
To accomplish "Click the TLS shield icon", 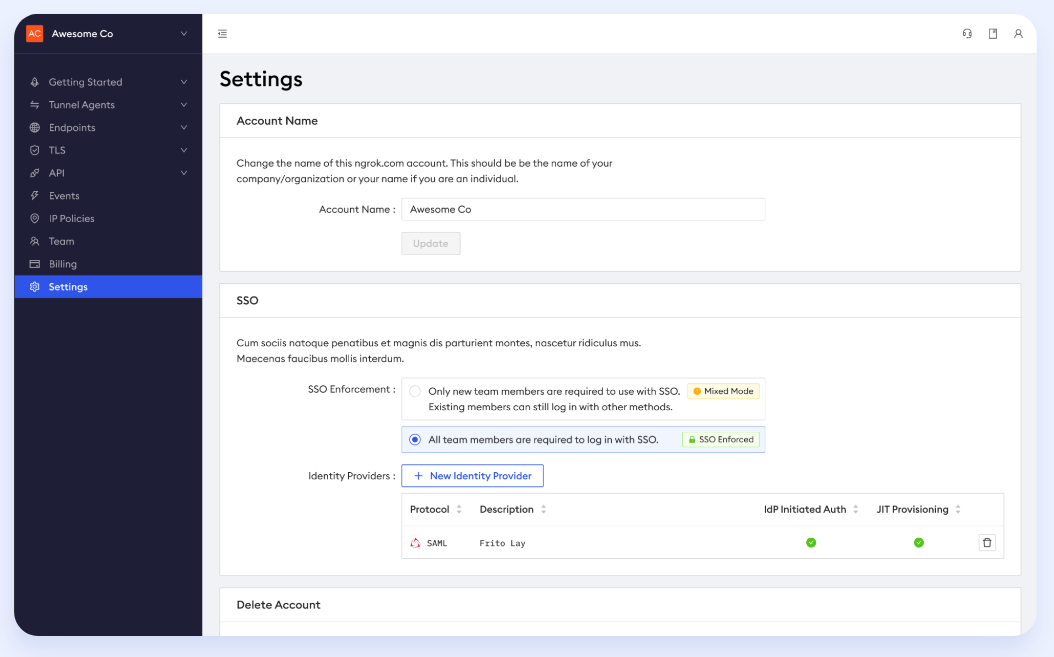I will coord(35,151).
